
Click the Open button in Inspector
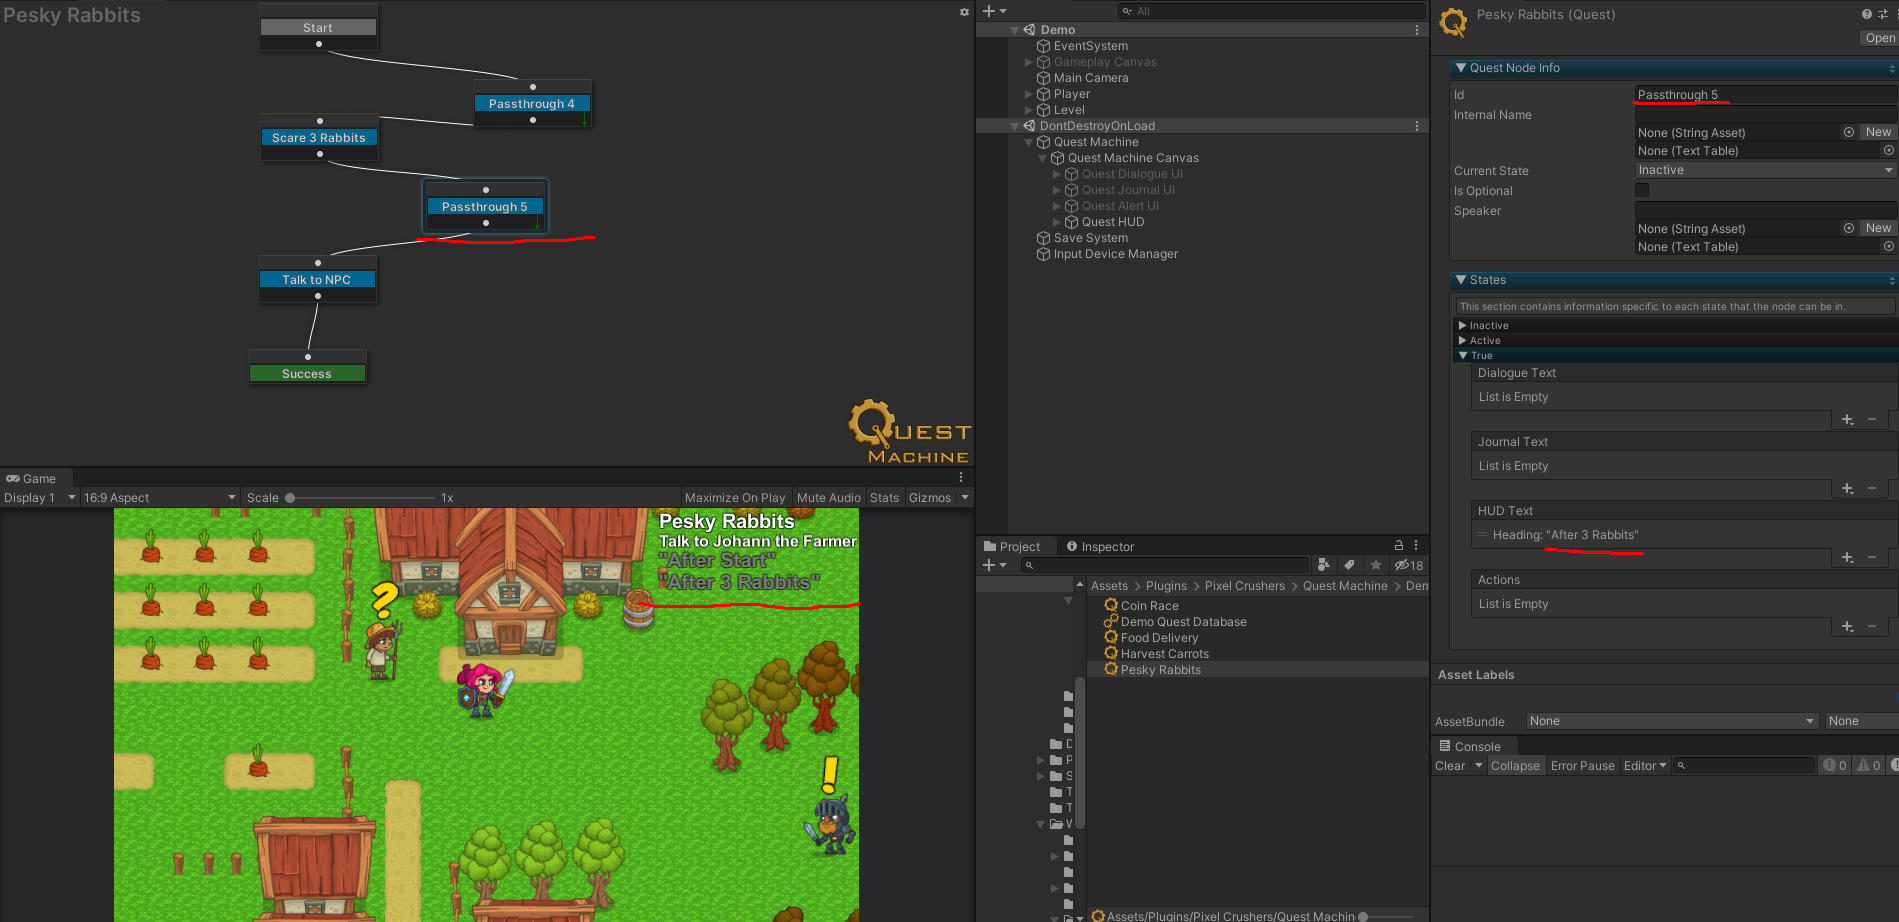tap(1879, 38)
